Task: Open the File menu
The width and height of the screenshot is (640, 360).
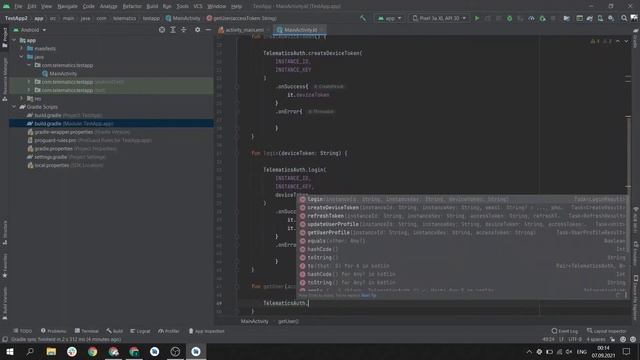Action: pyautogui.click(x=18, y=6)
